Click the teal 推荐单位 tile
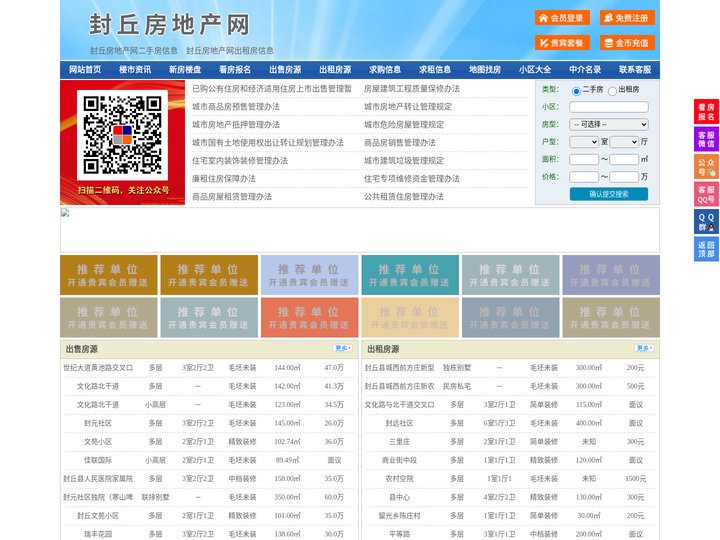This screenshot has height=540, width=720. [x=410, y=275]
